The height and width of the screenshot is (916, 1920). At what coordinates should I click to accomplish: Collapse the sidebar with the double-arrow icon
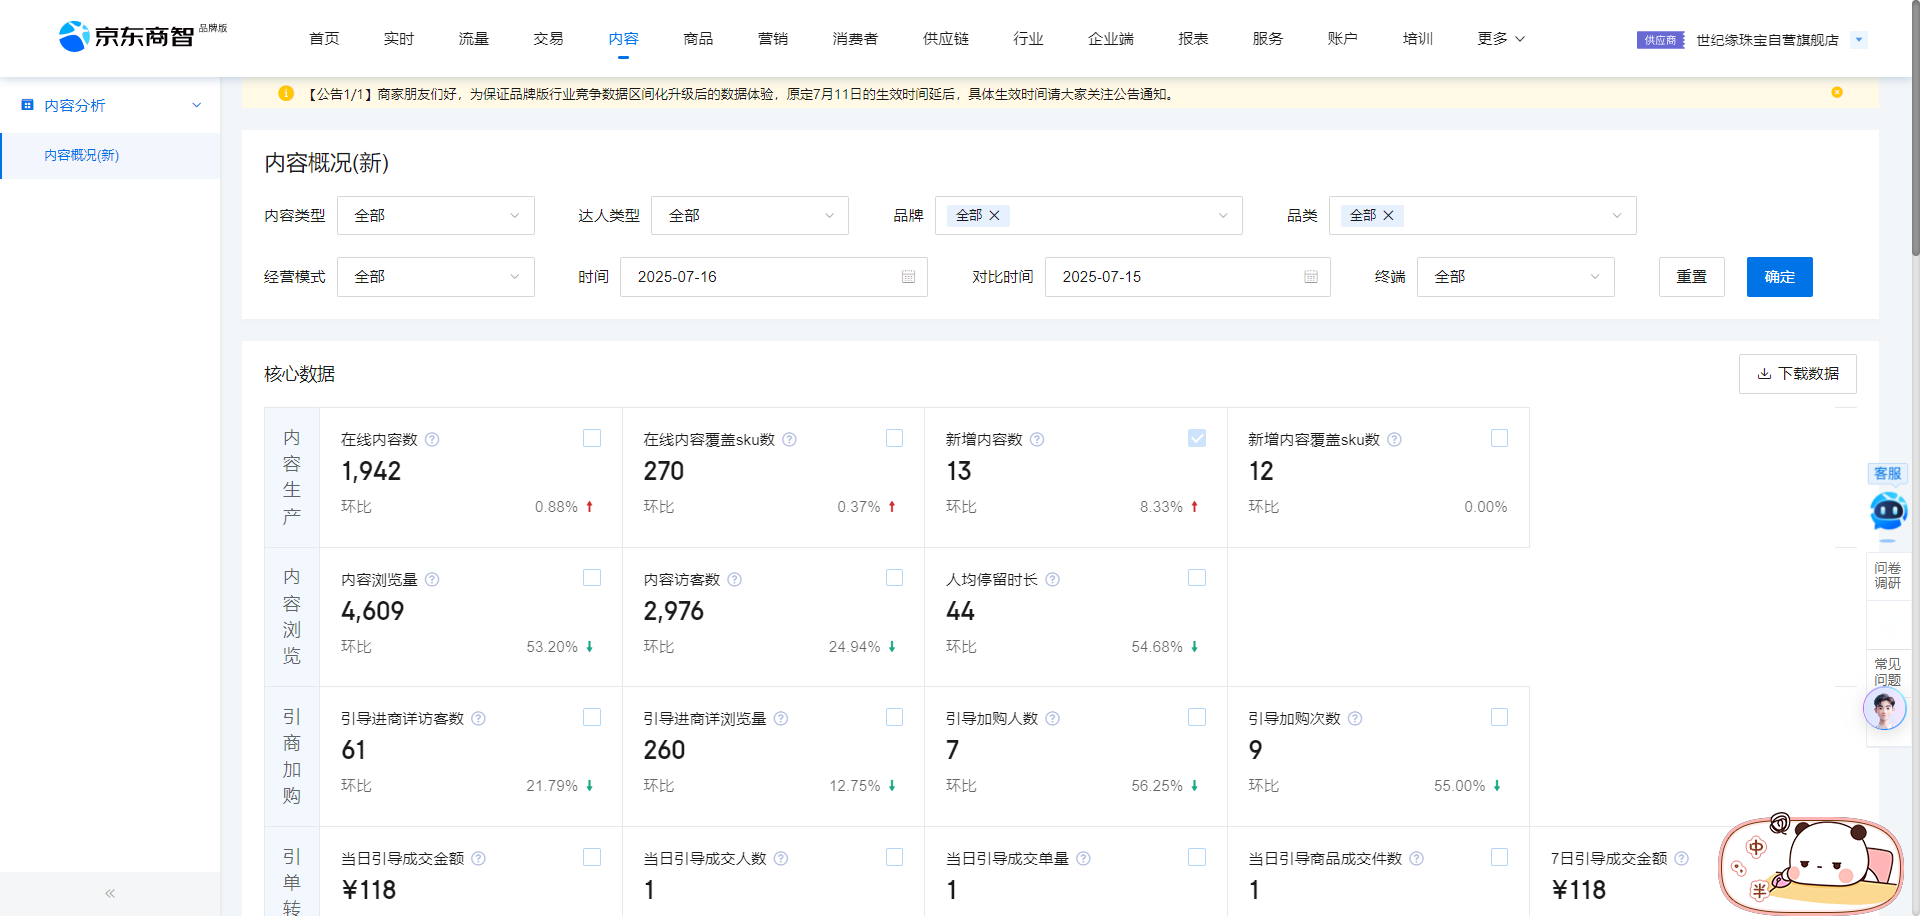point(110,893)
